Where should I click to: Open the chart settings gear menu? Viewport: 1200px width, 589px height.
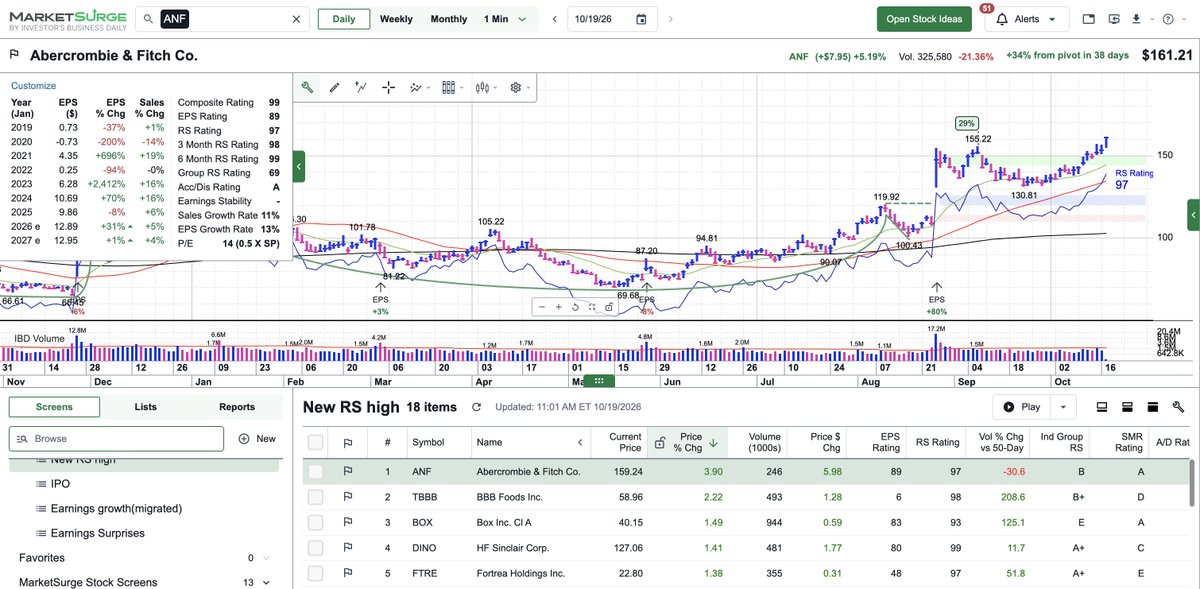coord(518,88)
